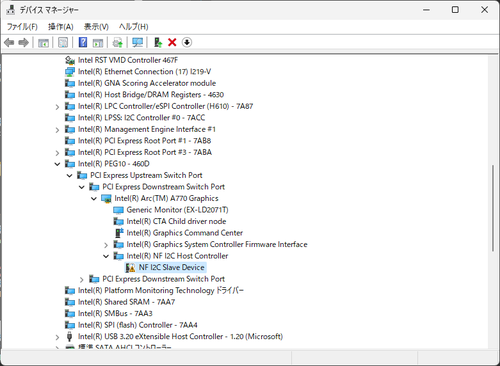Collapse the upper PCI Express Downstream Switch Port
The width and height of the screenshot is (500, 366).
[82, 187]
